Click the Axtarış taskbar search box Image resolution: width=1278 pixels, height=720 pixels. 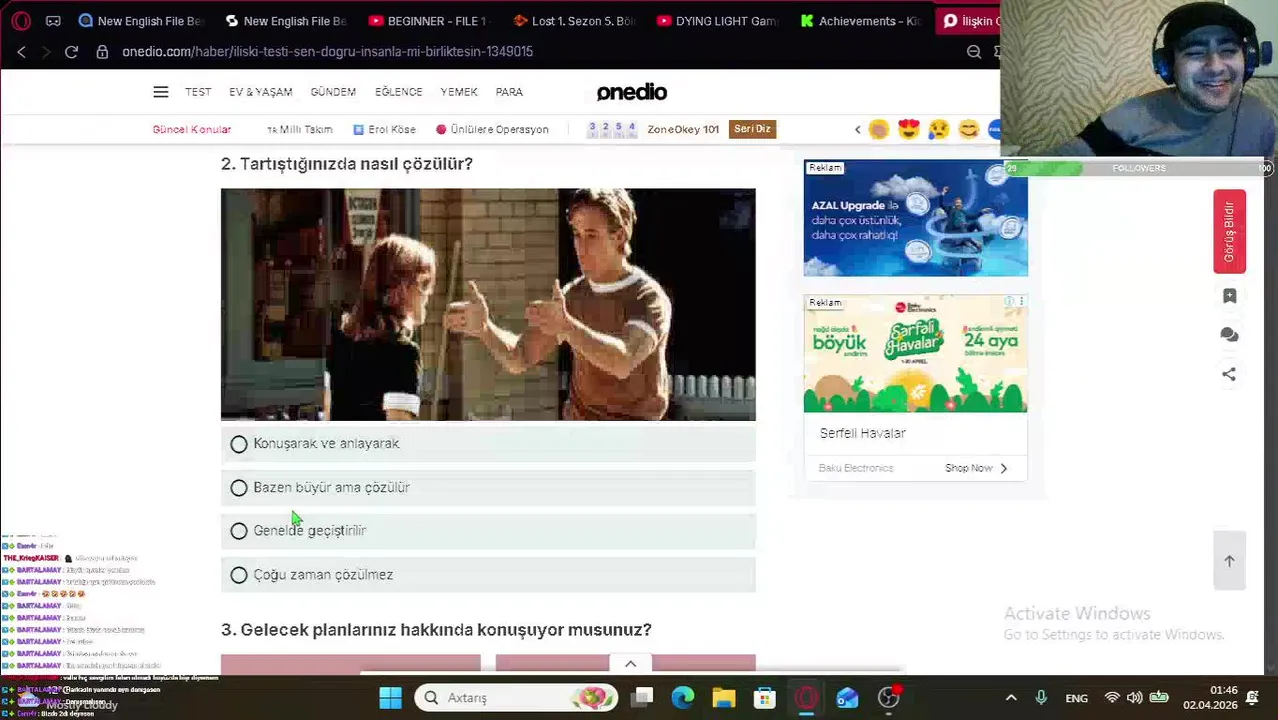pos(517,697)
